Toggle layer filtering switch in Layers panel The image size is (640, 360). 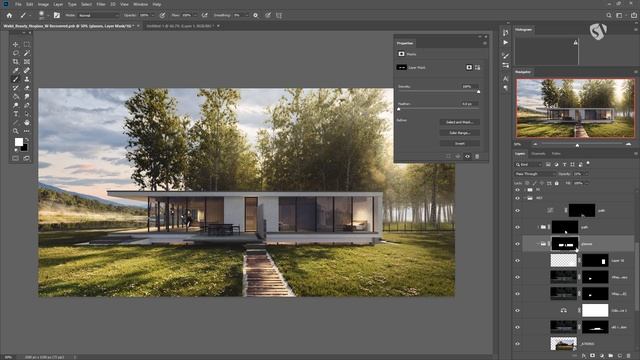(588, 163)
